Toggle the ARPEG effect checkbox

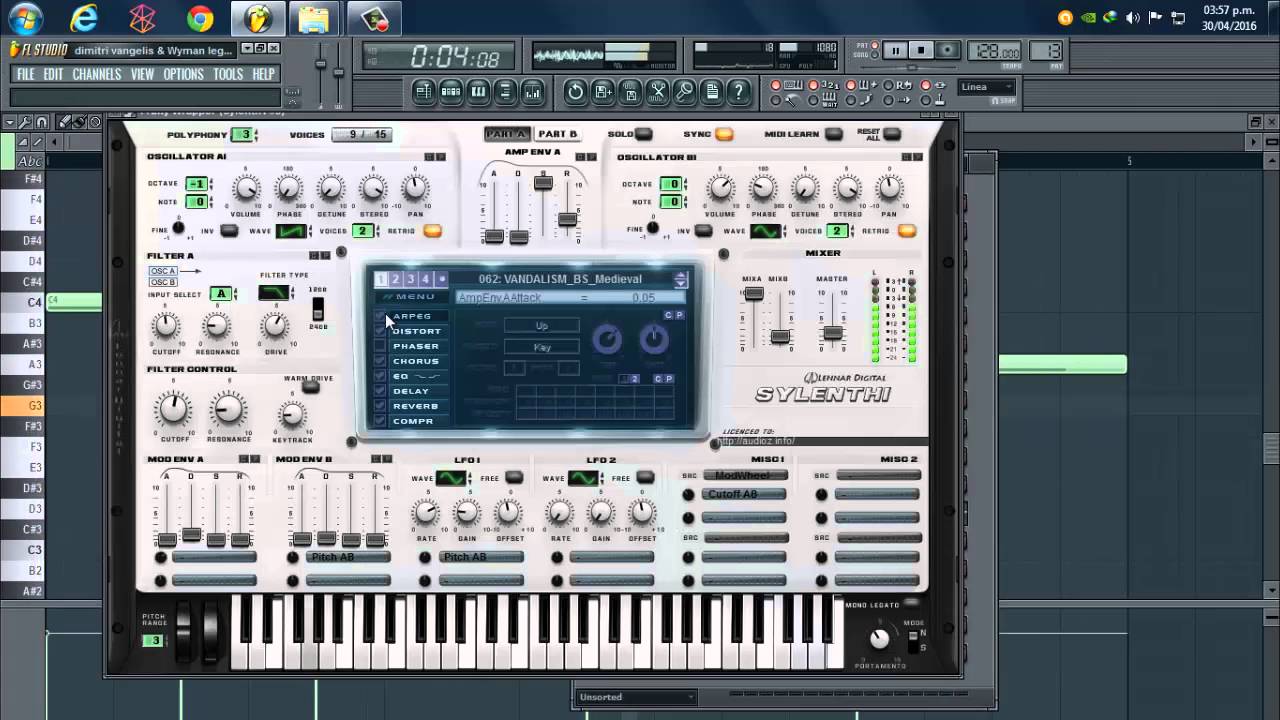[x=380, y=316]
